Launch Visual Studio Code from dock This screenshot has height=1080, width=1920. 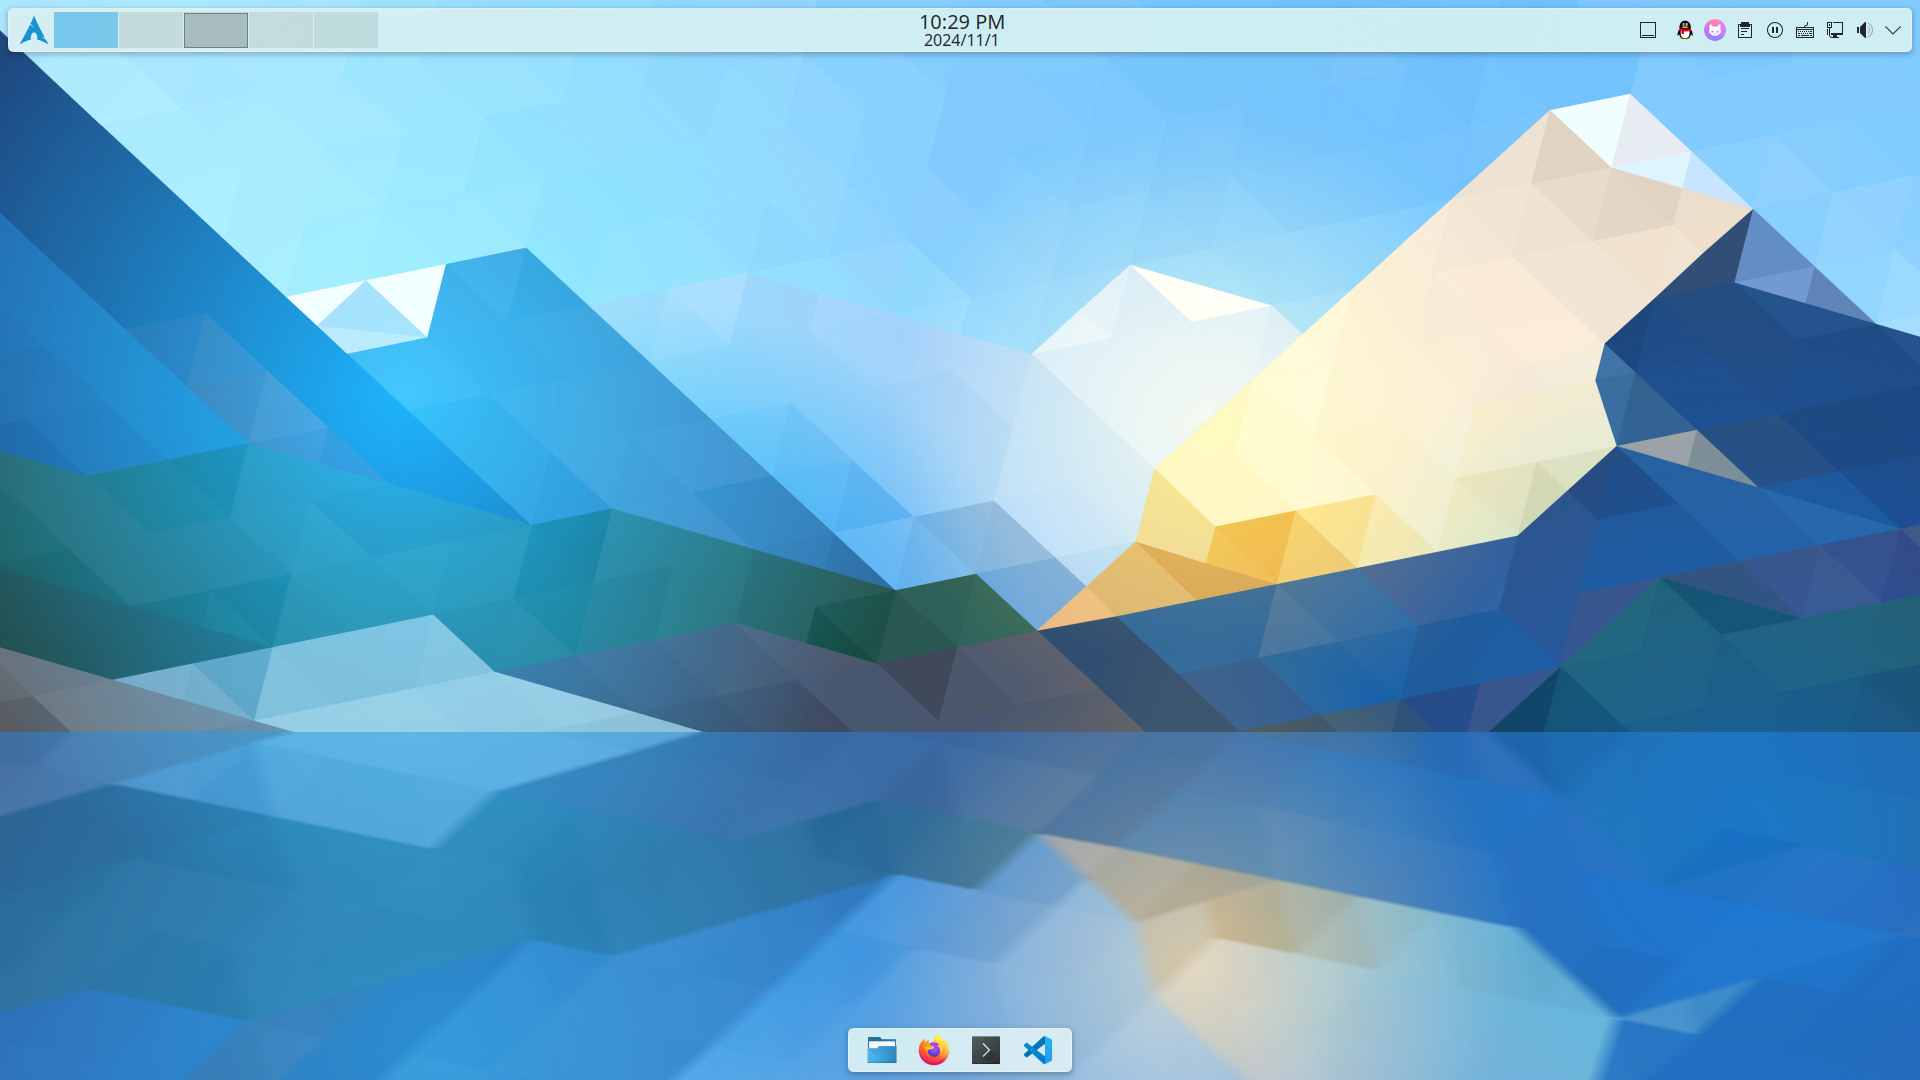[x=1038, y=1050]
